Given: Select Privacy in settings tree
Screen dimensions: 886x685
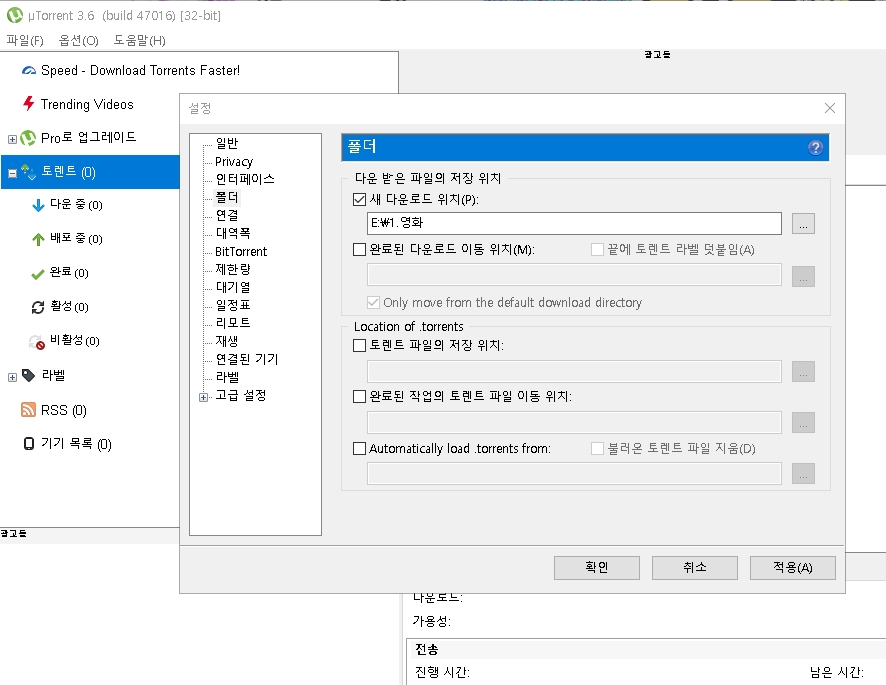Looking at the screenshot, I should point(234,162).
